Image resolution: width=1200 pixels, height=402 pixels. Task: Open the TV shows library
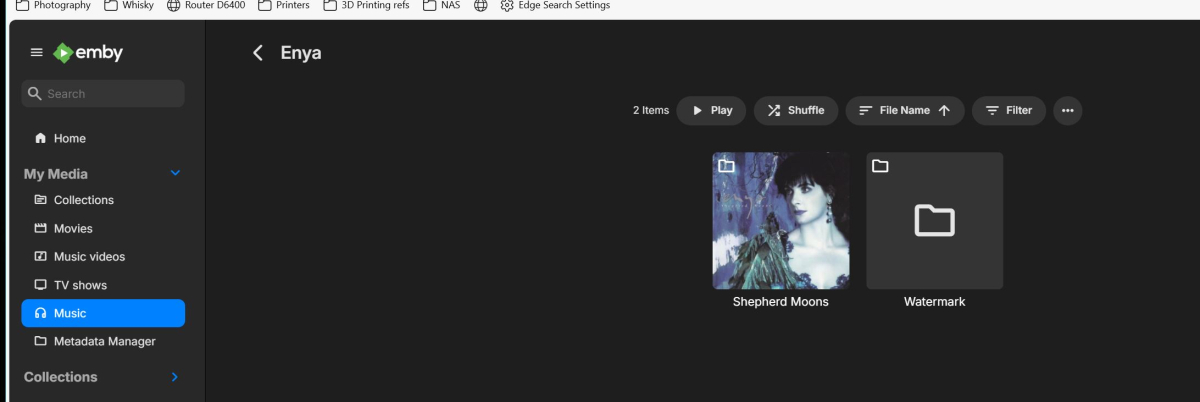pos(103,285)
